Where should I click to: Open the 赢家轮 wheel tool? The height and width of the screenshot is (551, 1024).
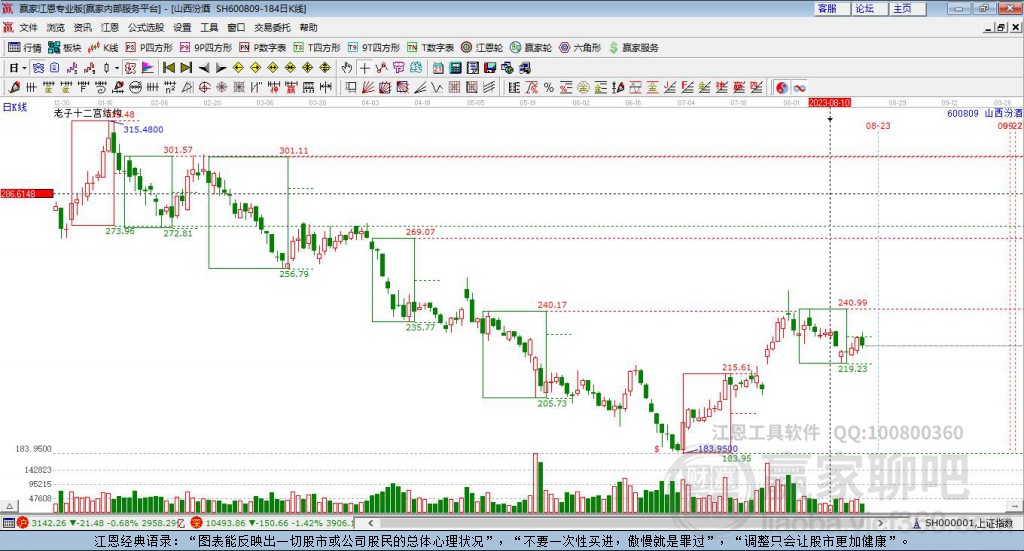tap(531, 48)
